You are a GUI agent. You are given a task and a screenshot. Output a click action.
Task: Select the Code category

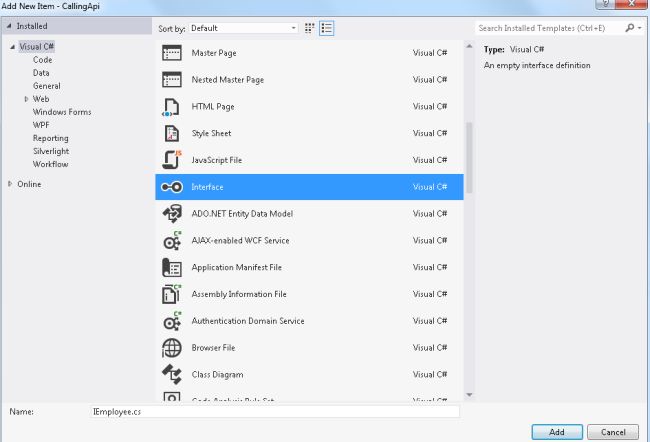(x=43, y=60)
